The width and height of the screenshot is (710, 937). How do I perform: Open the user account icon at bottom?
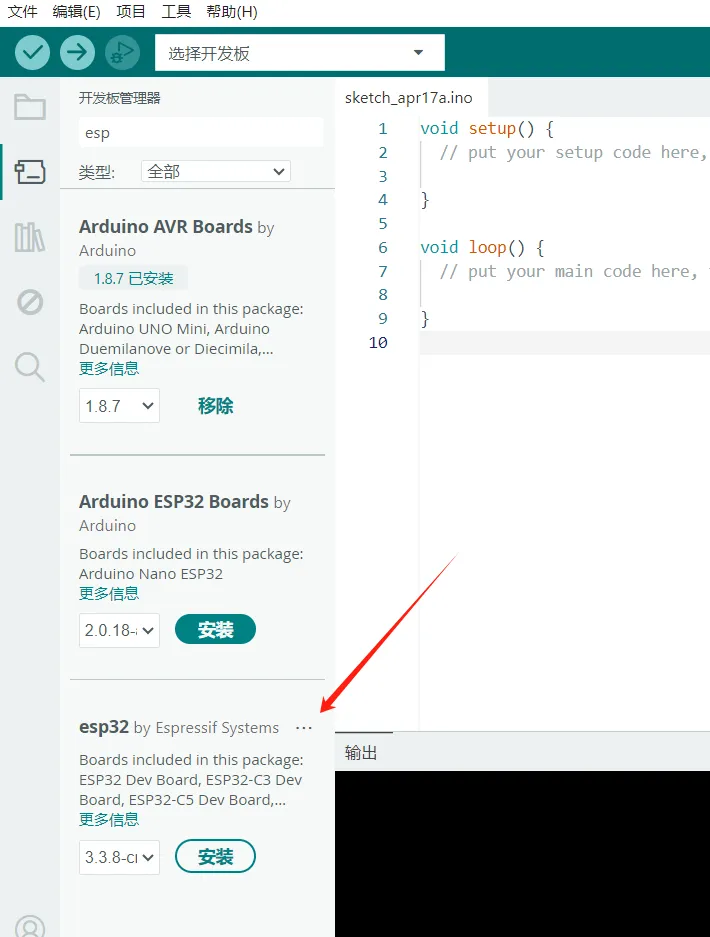[30, 926]
